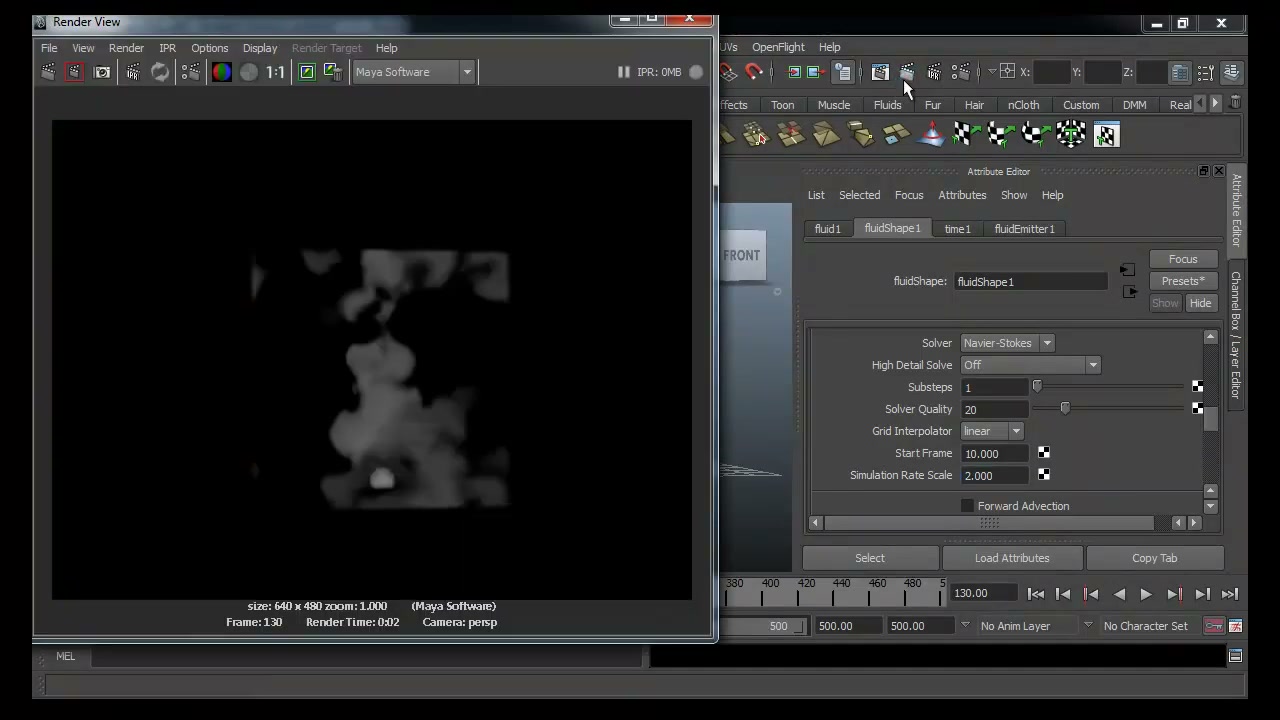
Task: Click the Presets button
Action: 1183,281
